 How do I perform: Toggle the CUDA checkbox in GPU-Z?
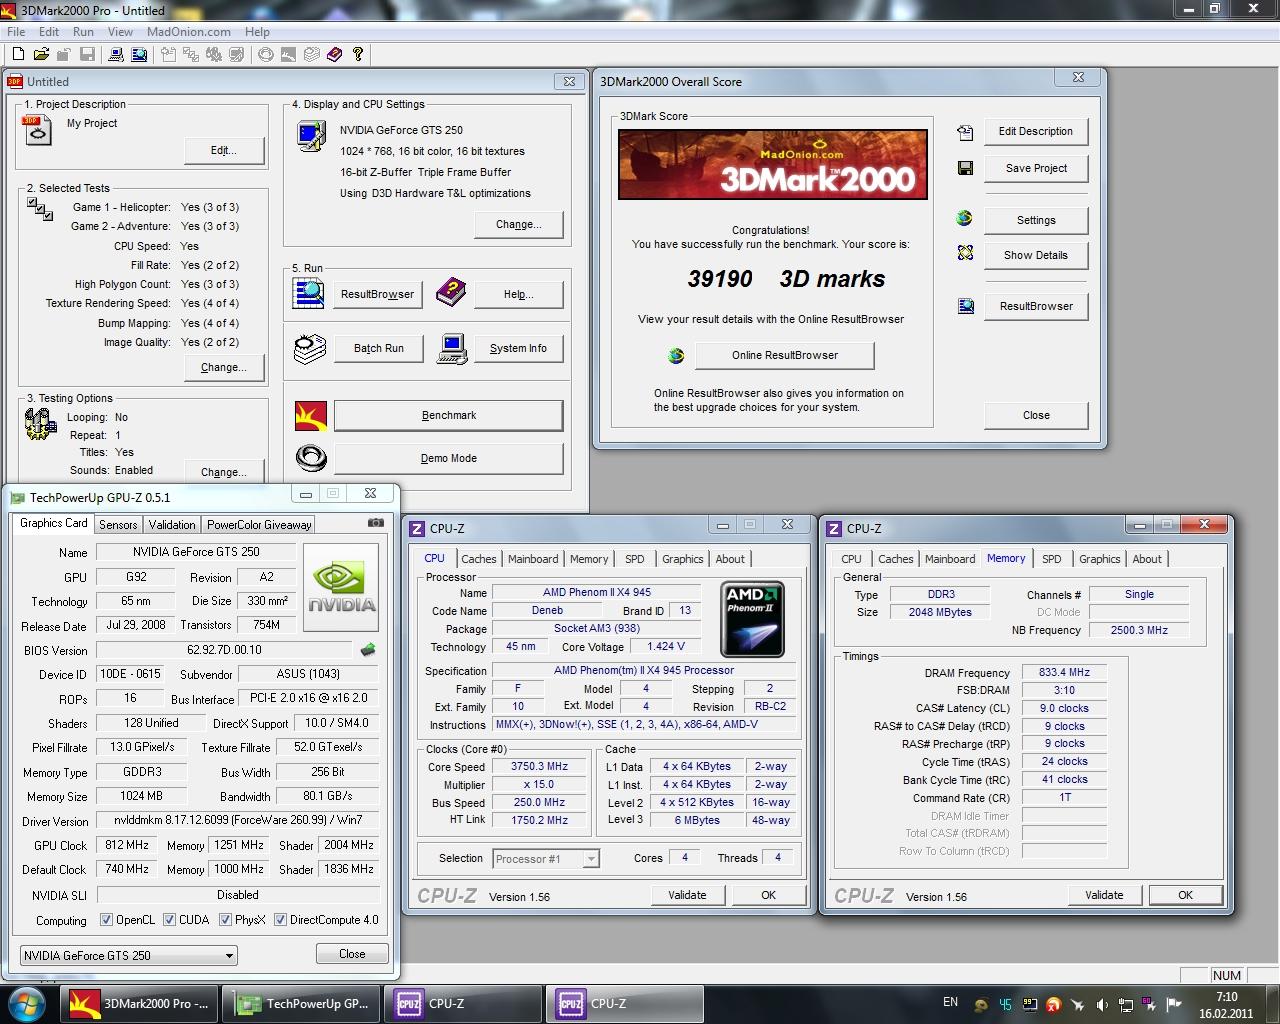pyautogui.click(x=169, y=920)
